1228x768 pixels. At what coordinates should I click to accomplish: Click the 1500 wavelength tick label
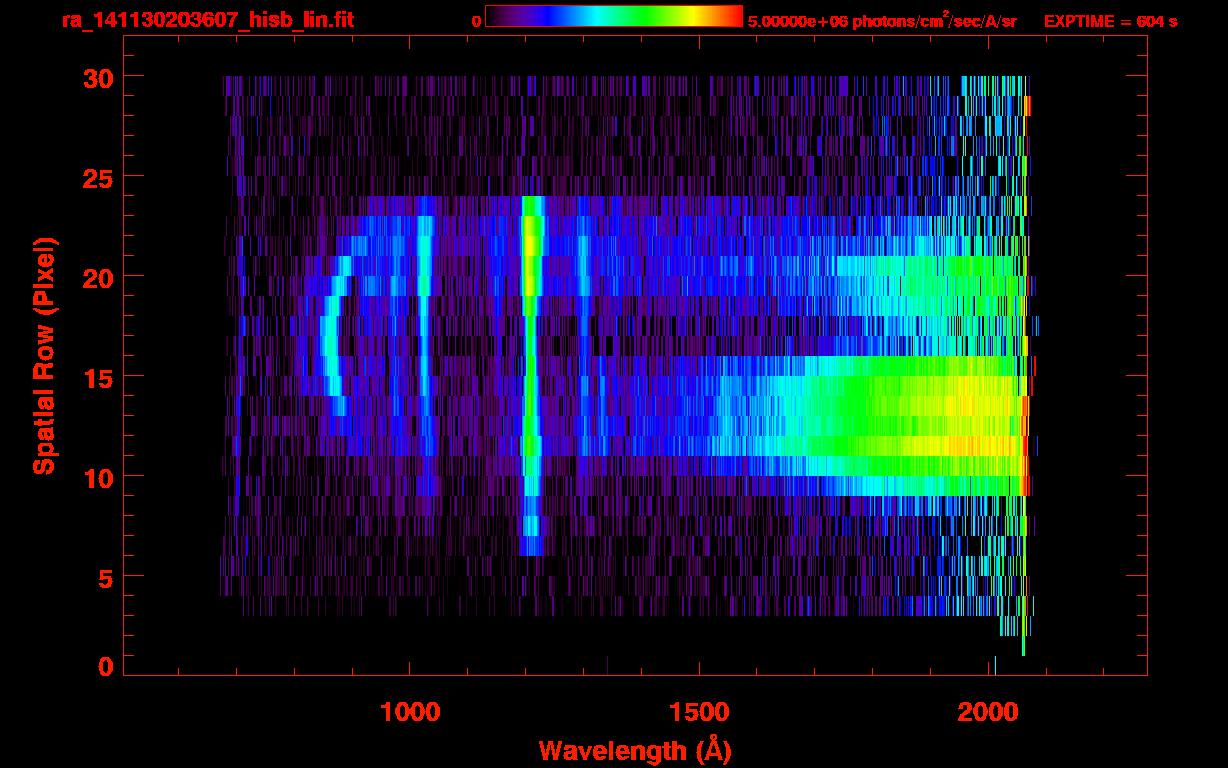[700, 712]
